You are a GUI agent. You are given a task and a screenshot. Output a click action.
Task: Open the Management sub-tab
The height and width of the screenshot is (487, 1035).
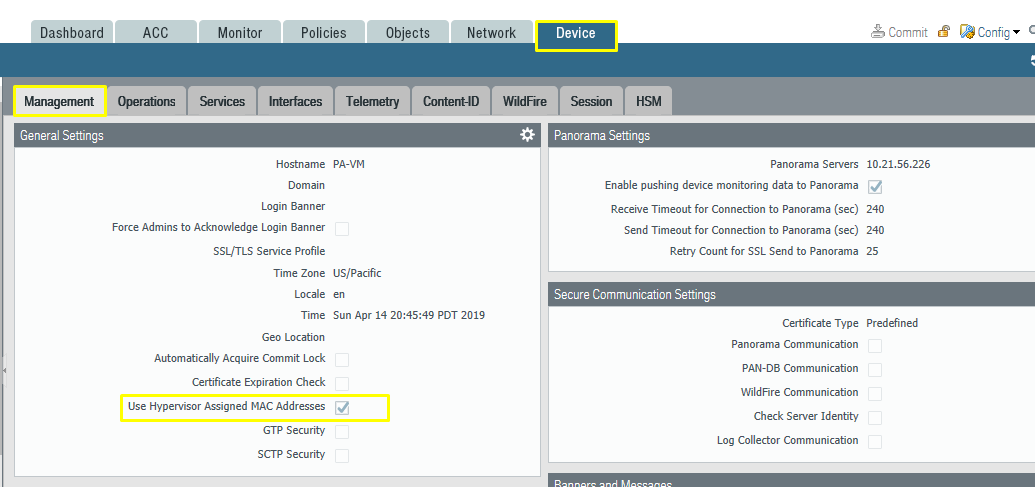click(59, 102)
